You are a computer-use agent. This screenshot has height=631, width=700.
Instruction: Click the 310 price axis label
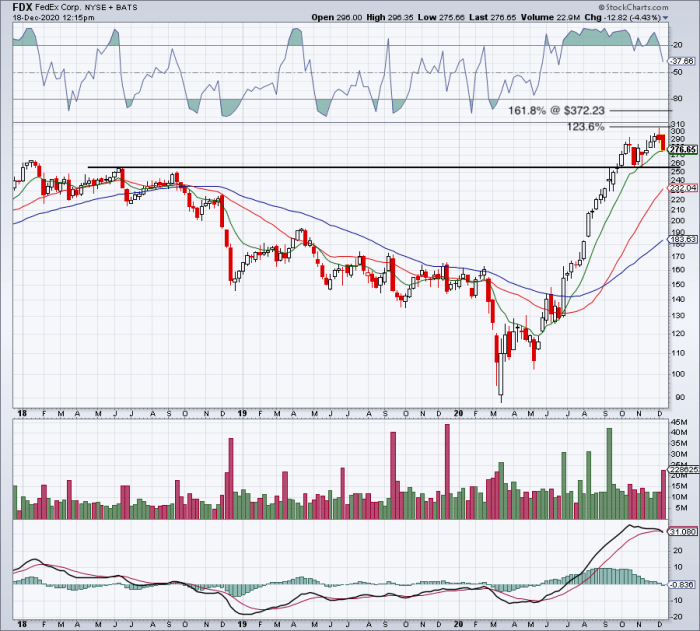tap(678, 124)
